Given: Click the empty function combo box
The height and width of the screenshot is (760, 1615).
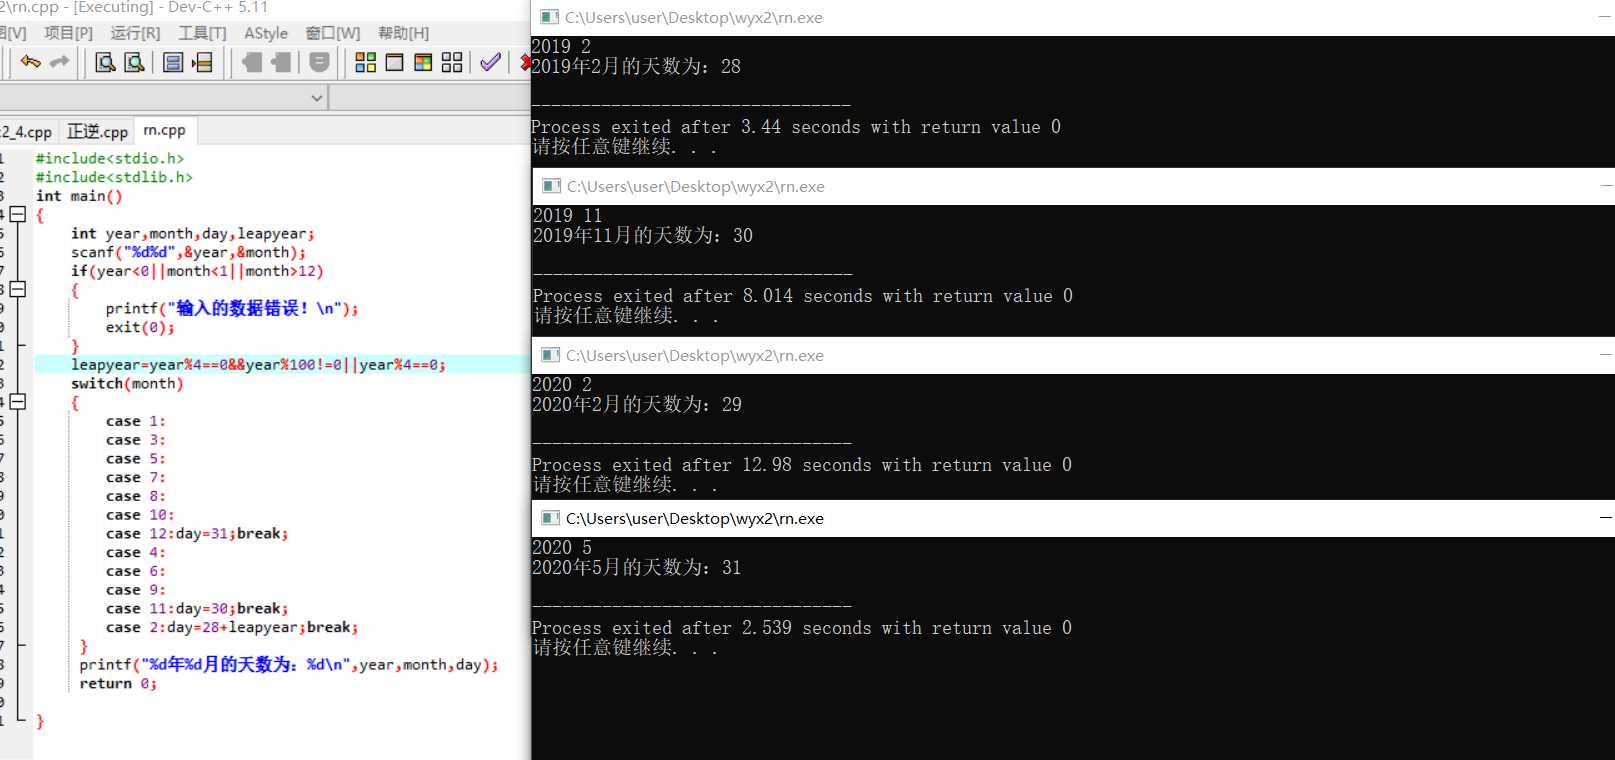Looking at the screenshot, I should pyautogui.click(x=430, y=98).
